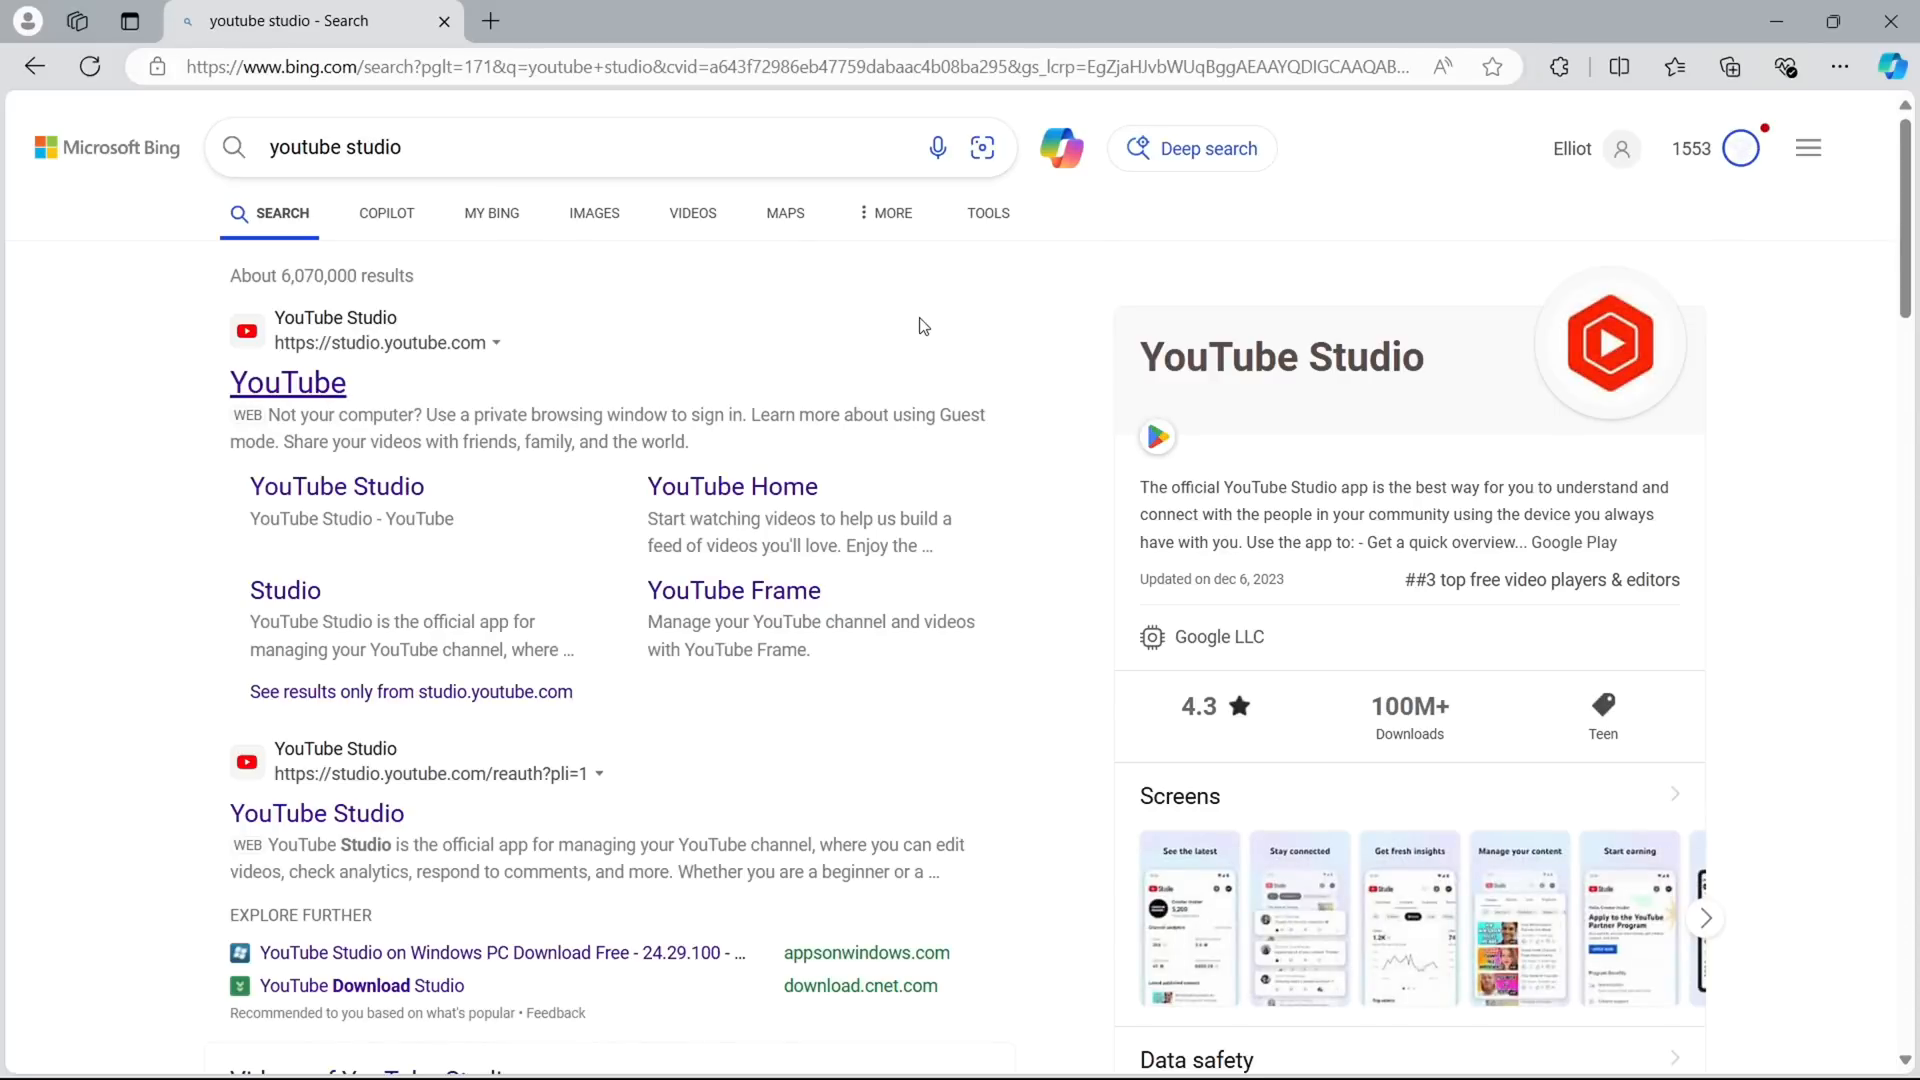Click the Microsoft Bing logo
Image resolution: width=1920 pixels, height=1080 pixels.
[107, 148]
